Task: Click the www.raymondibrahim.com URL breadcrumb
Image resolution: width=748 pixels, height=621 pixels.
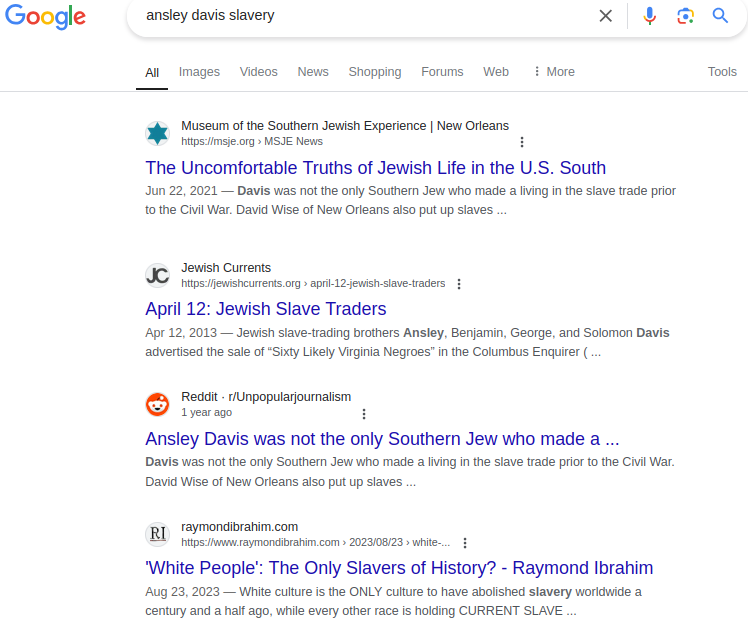Action: coord(315,542)
